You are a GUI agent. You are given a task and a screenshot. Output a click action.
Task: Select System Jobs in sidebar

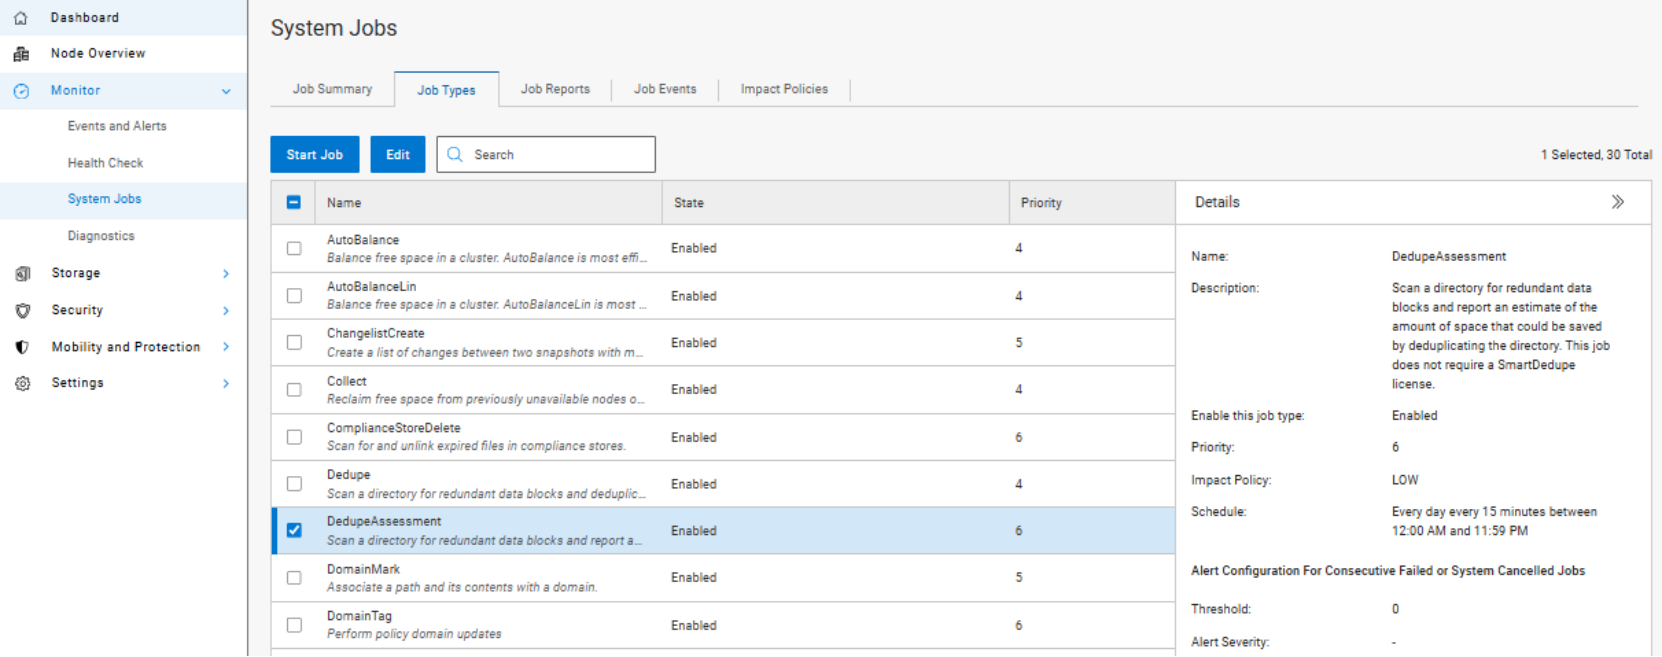[104, 199]
